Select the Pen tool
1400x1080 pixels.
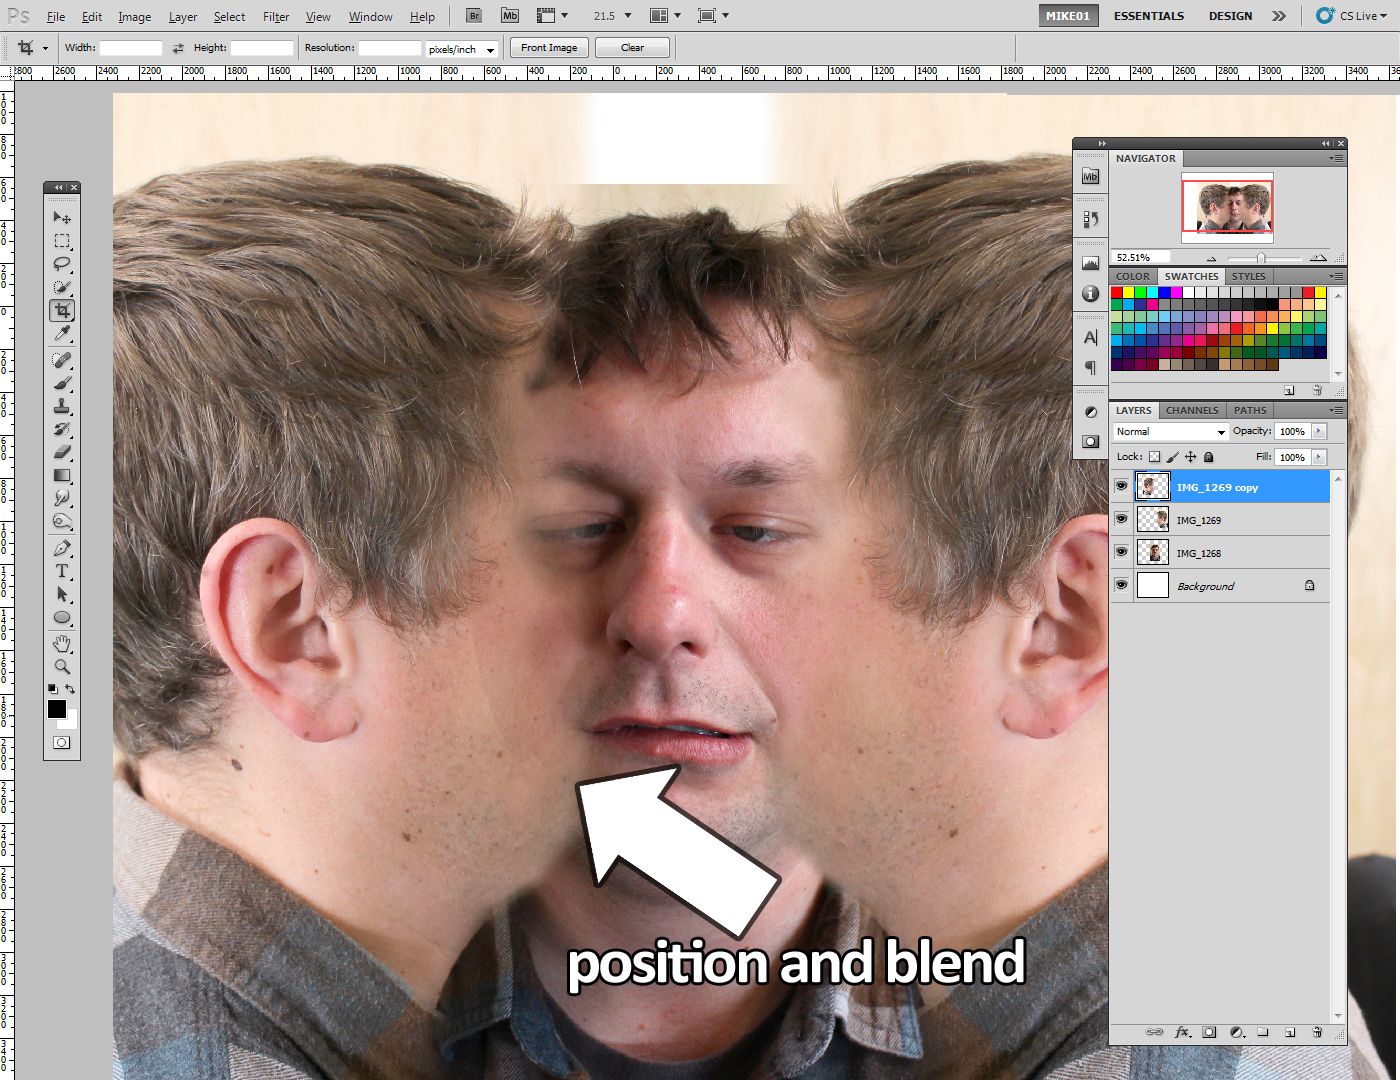[62, 547]
